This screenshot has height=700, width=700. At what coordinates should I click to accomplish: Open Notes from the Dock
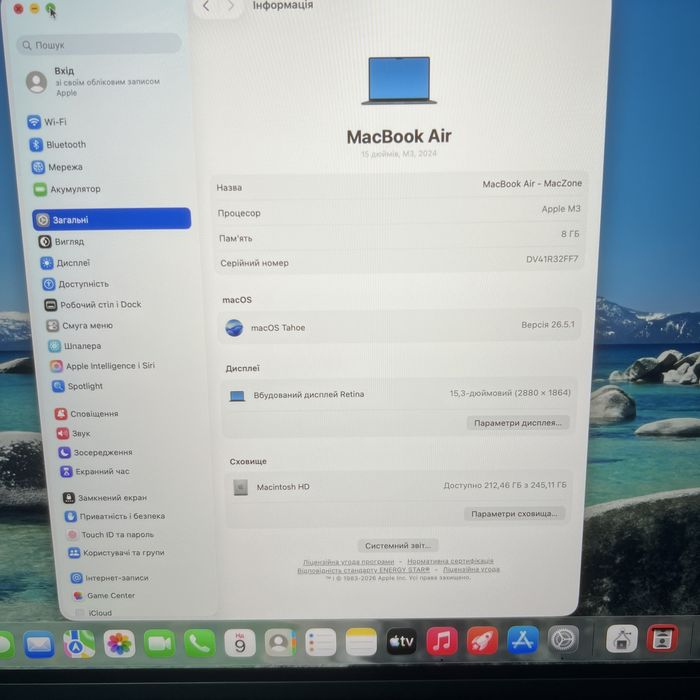(x=361, y=642)
